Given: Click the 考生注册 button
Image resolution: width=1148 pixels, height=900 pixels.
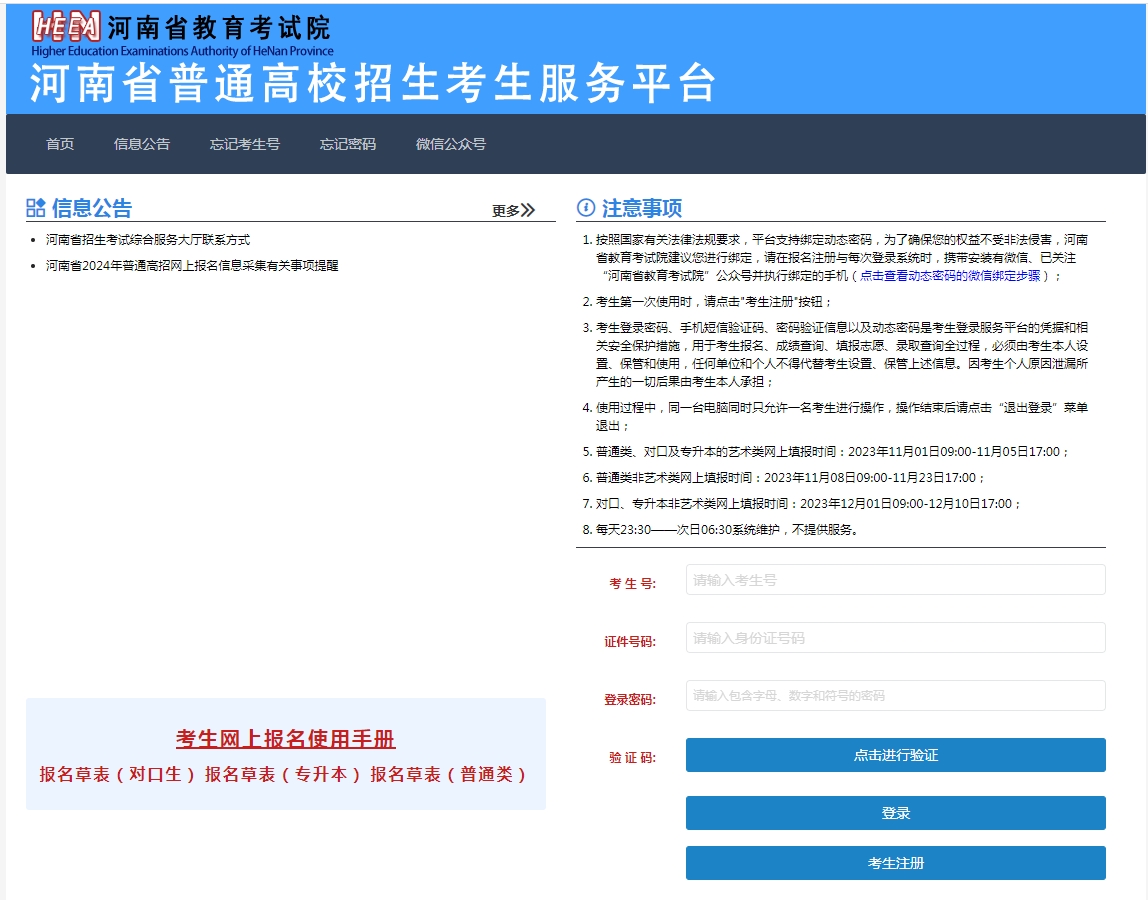Looking at the screenshot, I should tap(895, 863).
